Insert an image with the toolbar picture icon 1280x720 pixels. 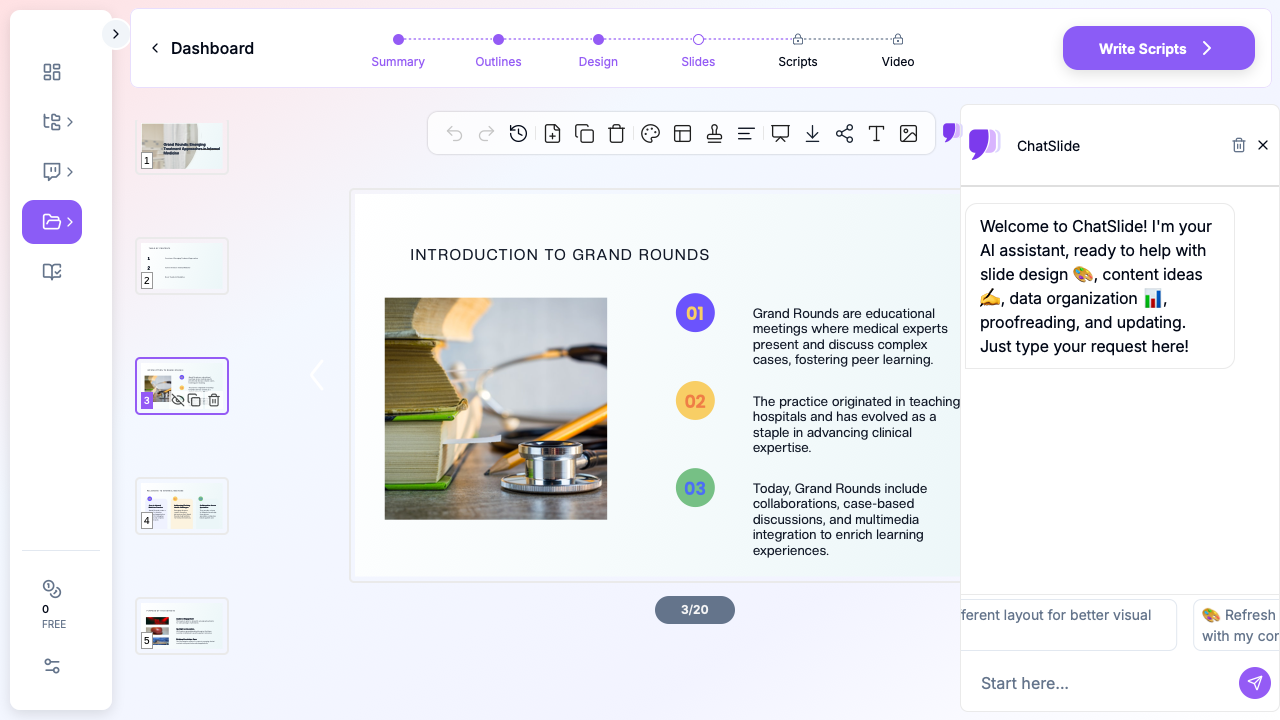(x=908, y=133)
